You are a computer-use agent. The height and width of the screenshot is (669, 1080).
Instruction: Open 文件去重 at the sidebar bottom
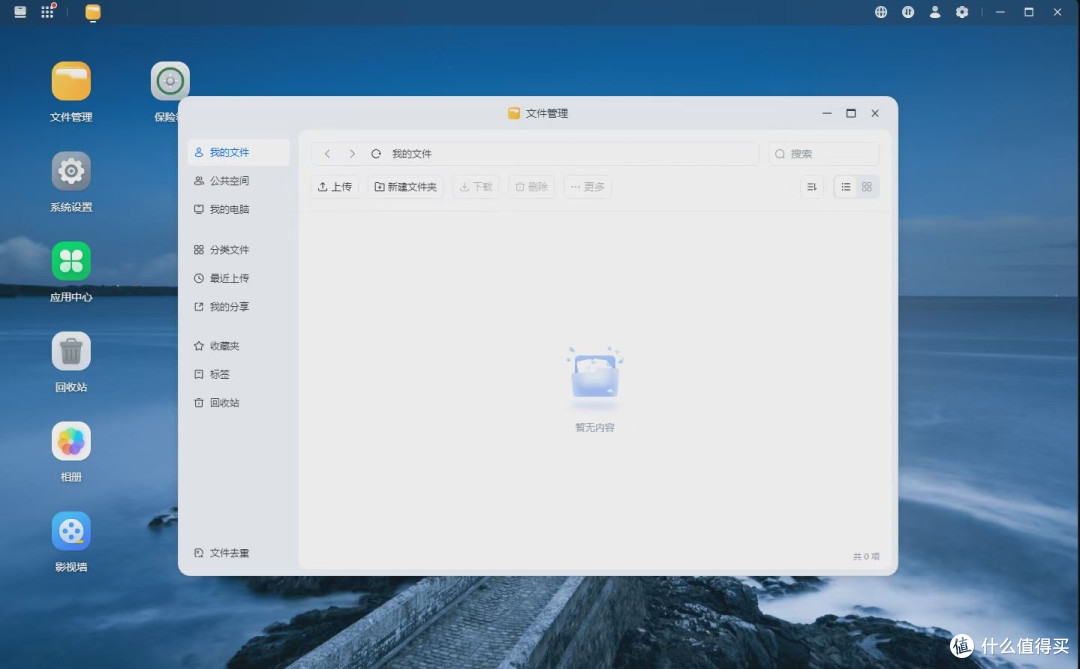point(238,553)
